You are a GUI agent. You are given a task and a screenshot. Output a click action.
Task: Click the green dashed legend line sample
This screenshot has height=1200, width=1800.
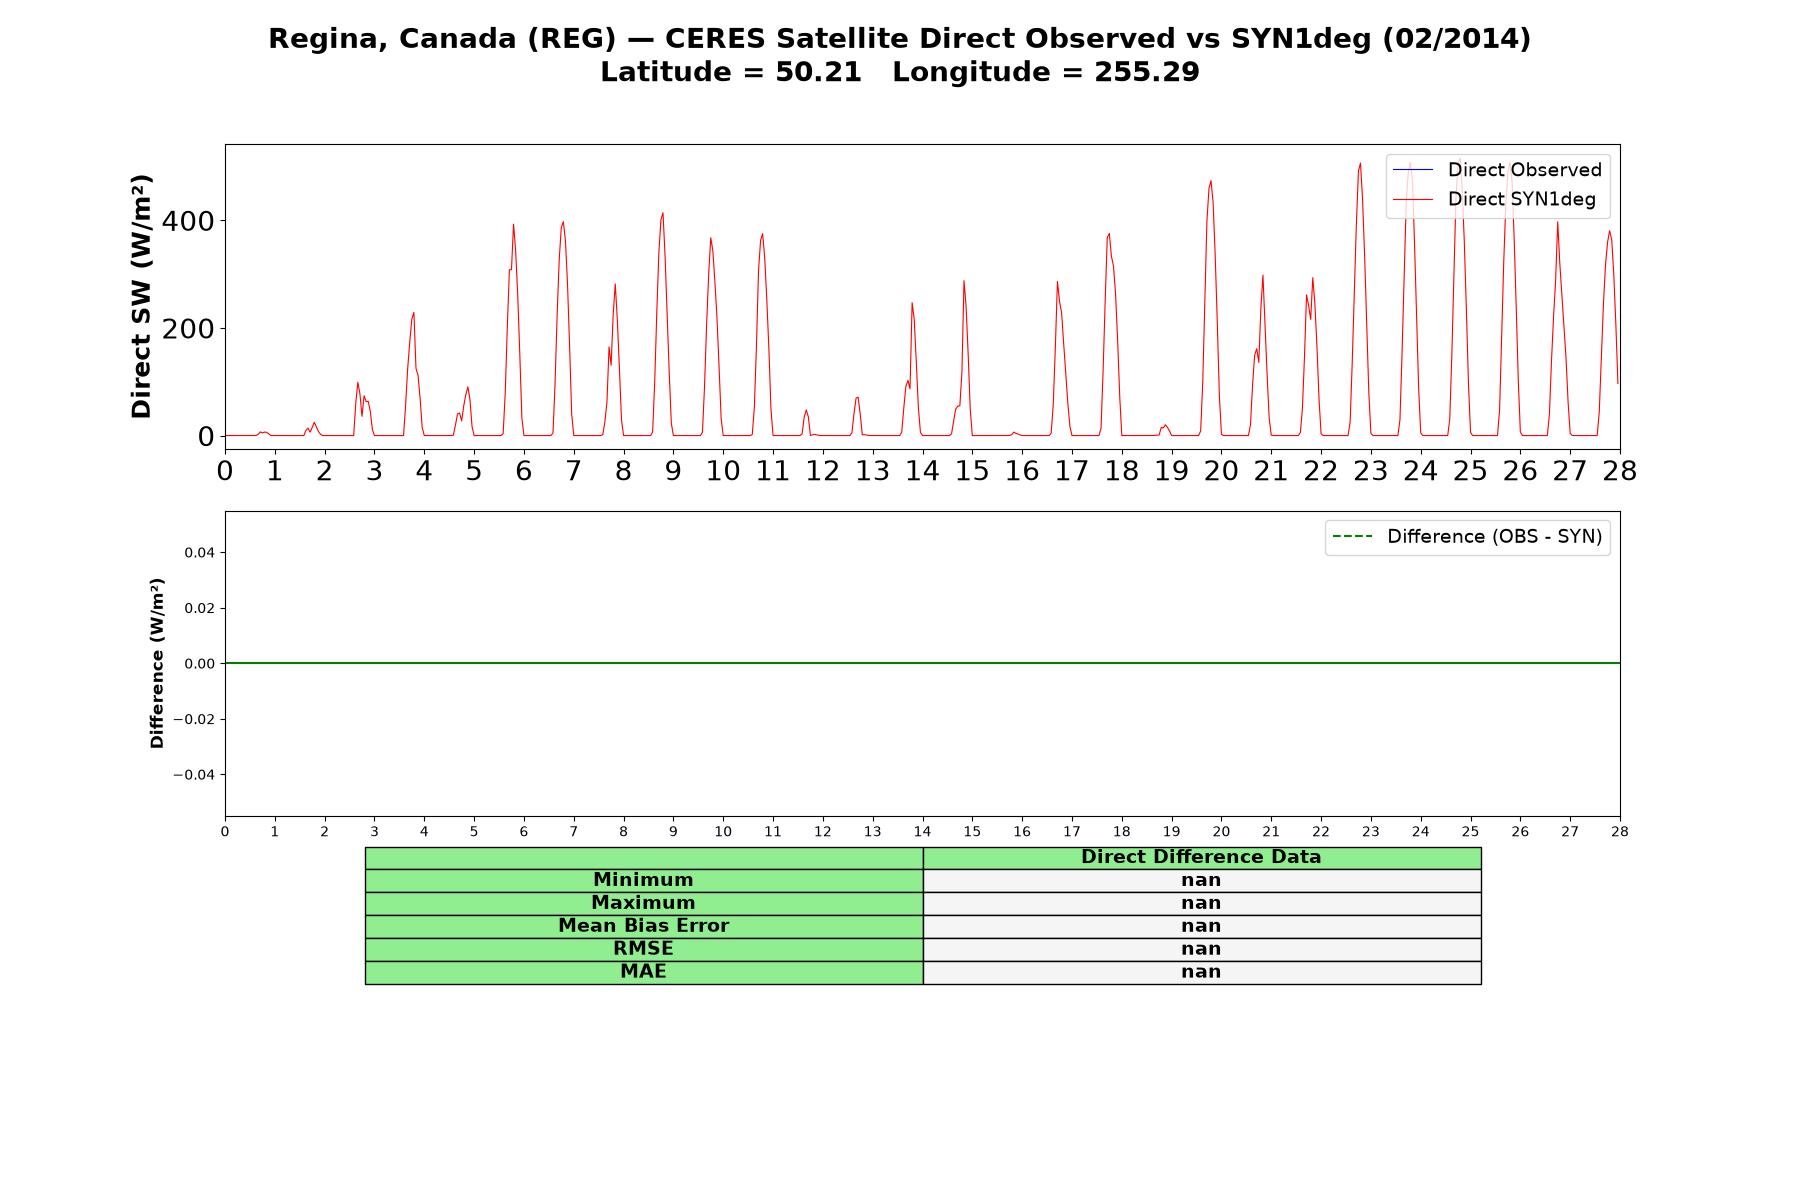[1352, 537]
